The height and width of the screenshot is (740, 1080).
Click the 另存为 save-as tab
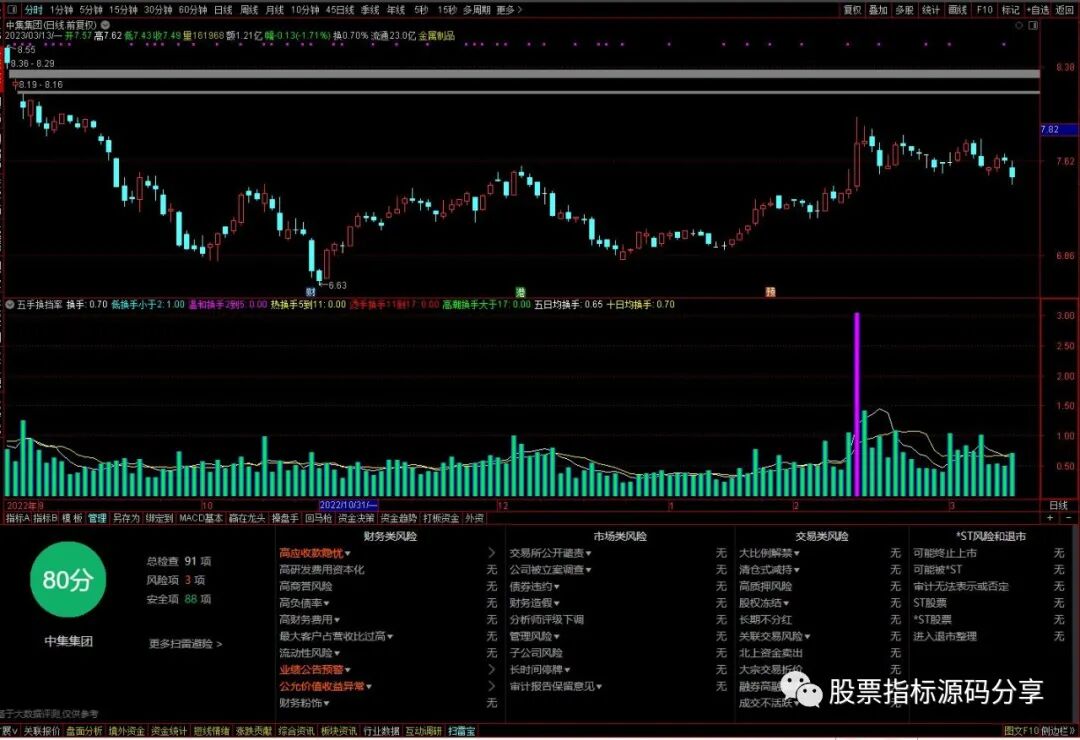[126, 517]
